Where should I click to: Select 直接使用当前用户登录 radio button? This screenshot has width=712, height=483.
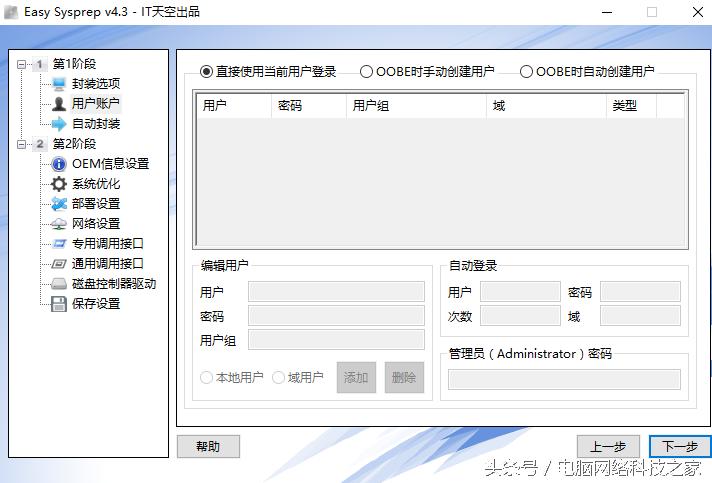tap(206, 72)
